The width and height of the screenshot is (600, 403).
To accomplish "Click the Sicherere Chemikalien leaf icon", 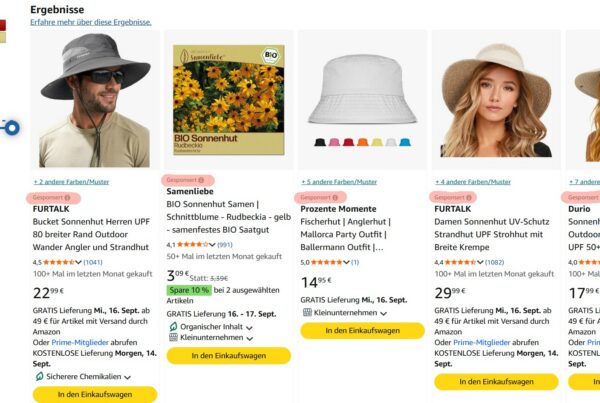I will tap(39, 377).
